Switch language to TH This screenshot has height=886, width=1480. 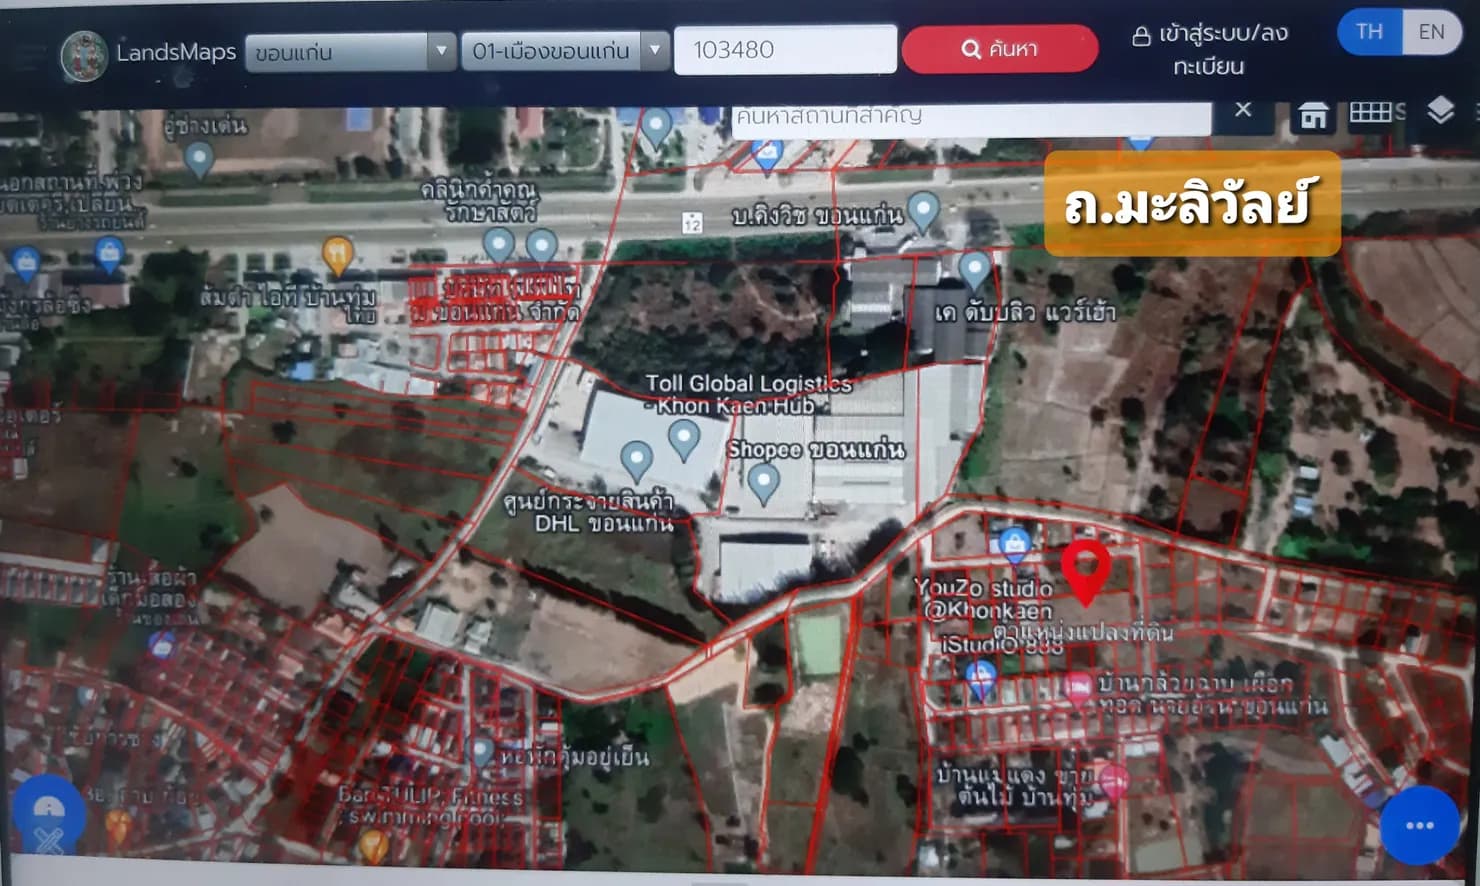click(x=1370, y=32)
